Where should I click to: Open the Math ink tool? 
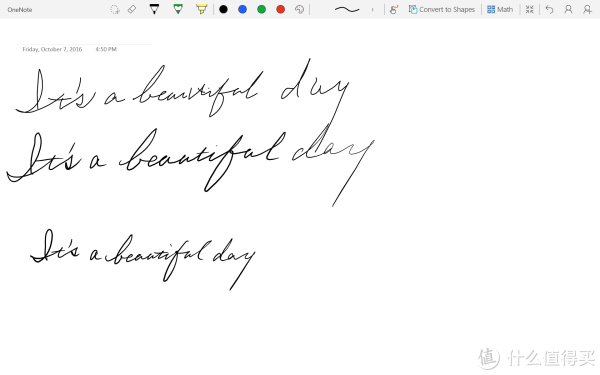(x=500, y=9)
